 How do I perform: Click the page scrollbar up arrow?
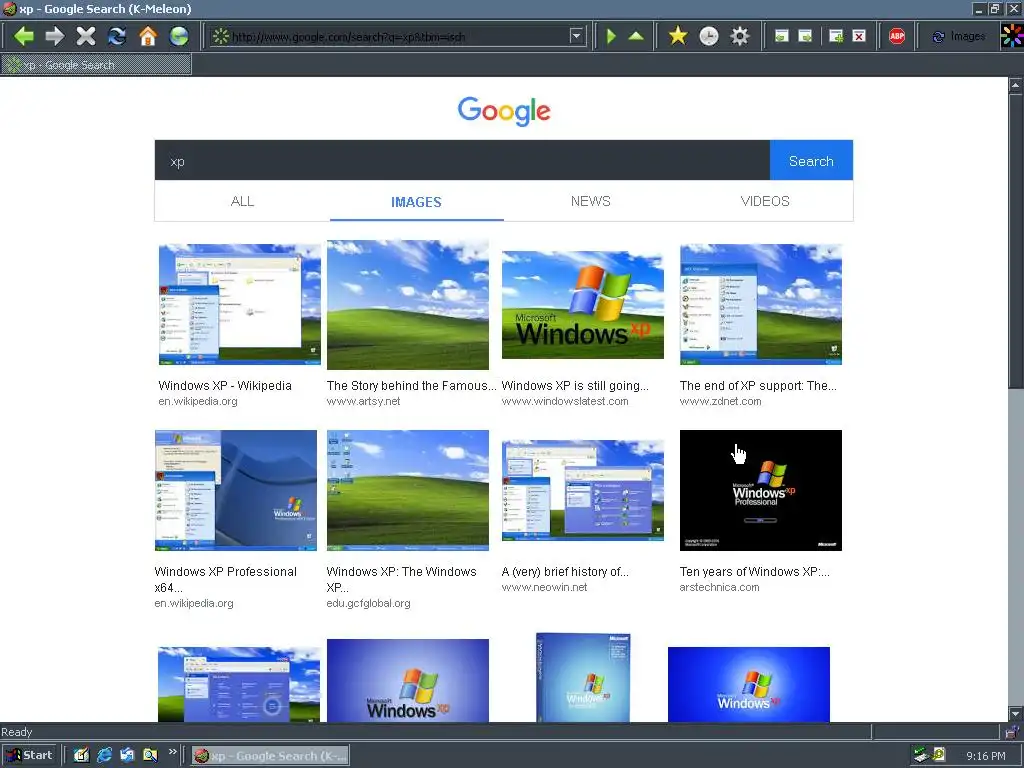coord(1016,85)
